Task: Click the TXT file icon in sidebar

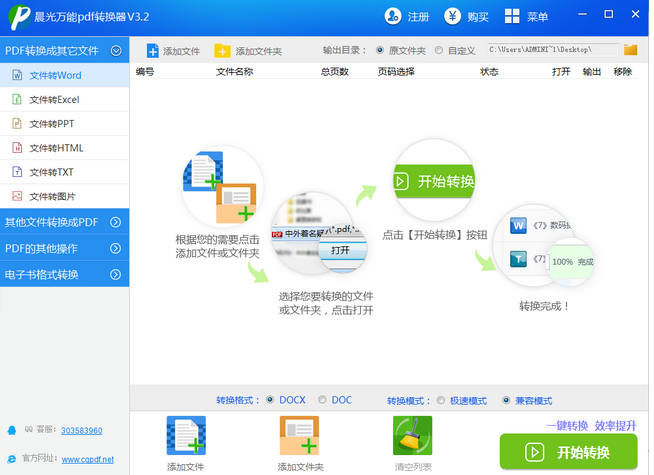Action: click(x=17, y=172)
